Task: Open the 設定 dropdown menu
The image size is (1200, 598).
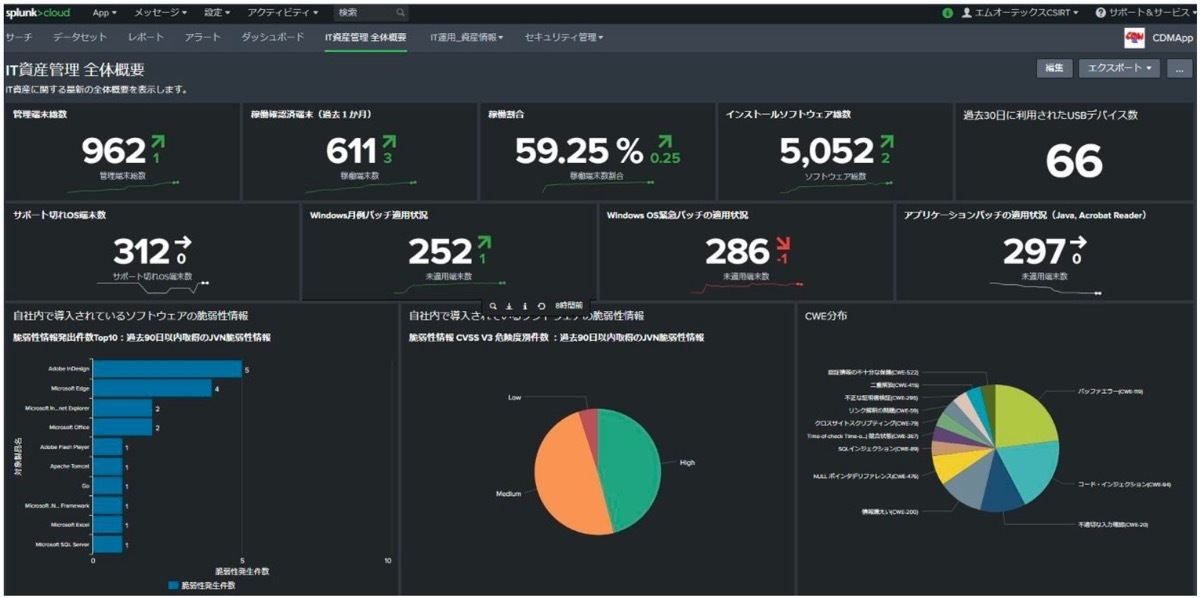Action: pos(217,13)
